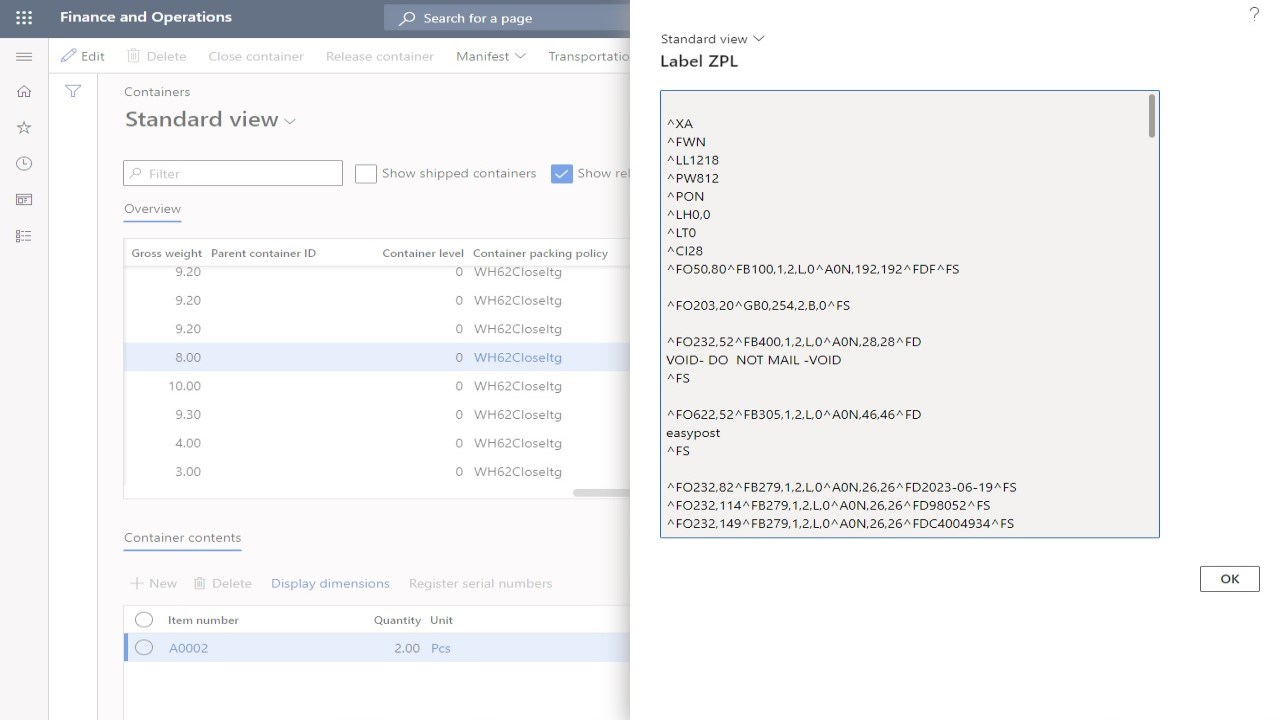Click the quantity 2.00 cell

pos(406,648)
